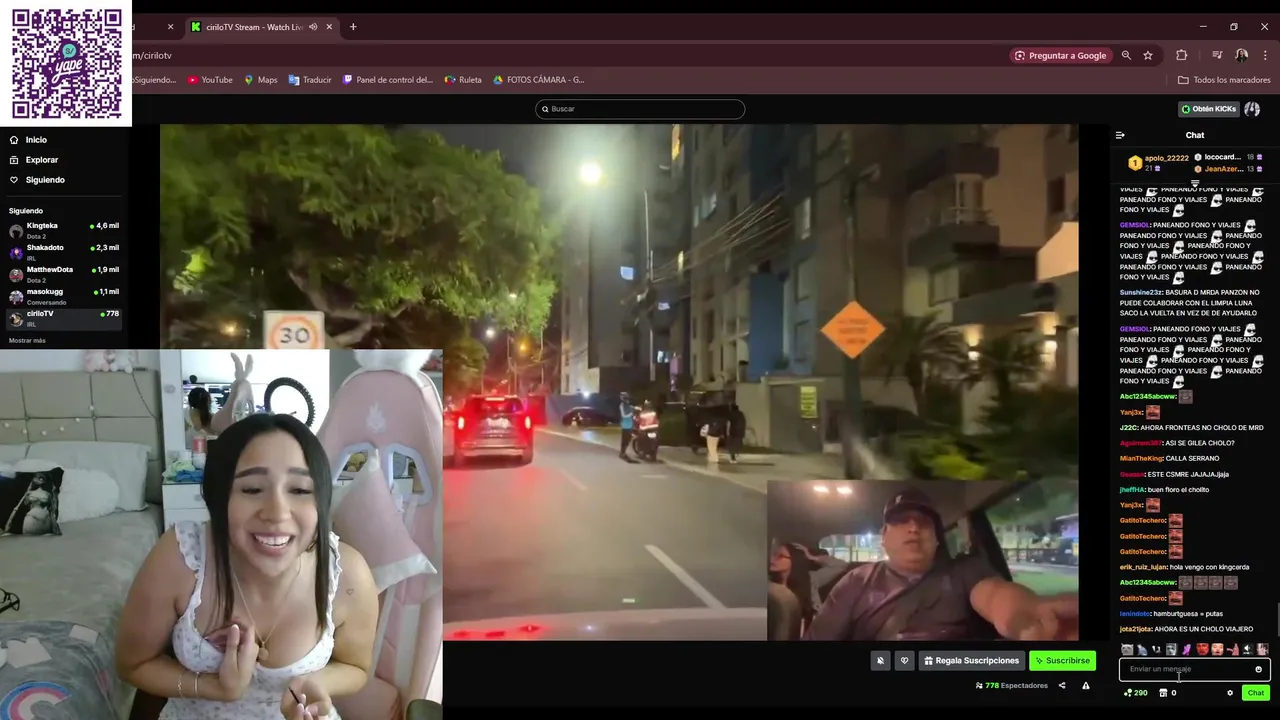Open chat settings gear icon
The height and width of the screenshot is (720, 1280).
[1230, 693]
